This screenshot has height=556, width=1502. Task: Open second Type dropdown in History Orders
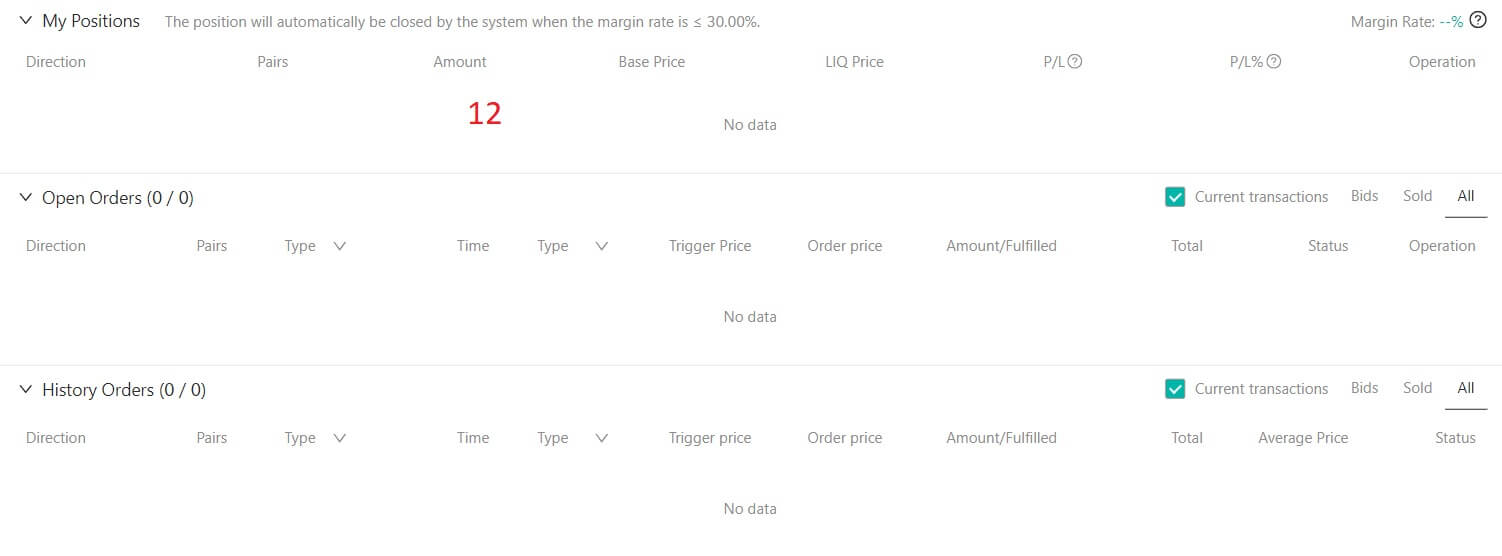[601, 438]
